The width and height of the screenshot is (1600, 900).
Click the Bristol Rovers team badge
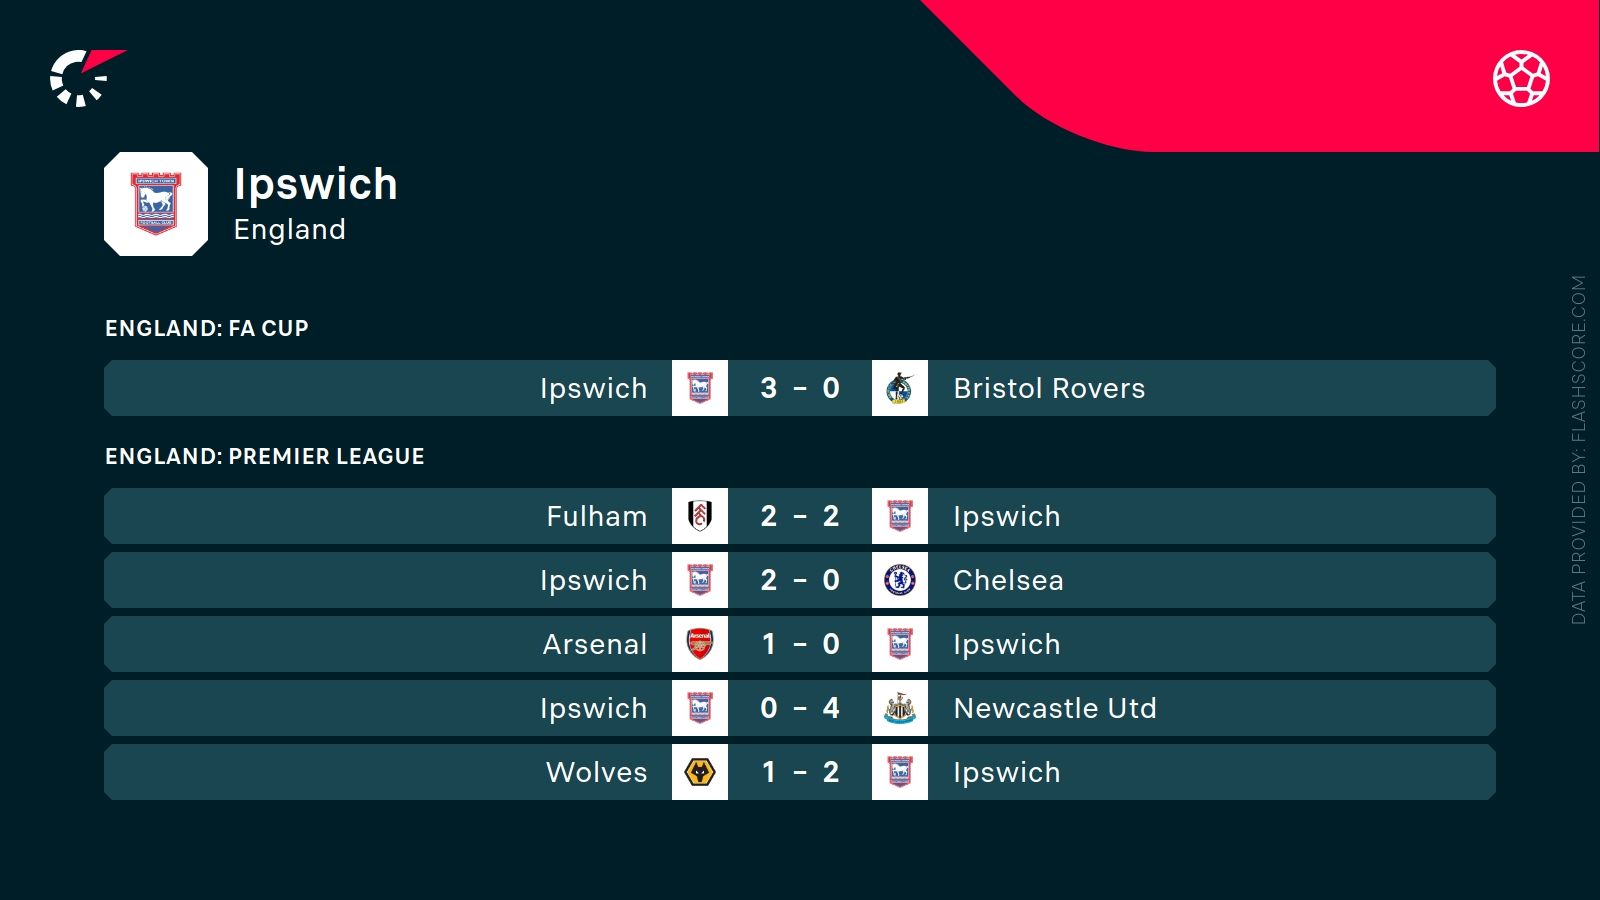click(900, 388)
